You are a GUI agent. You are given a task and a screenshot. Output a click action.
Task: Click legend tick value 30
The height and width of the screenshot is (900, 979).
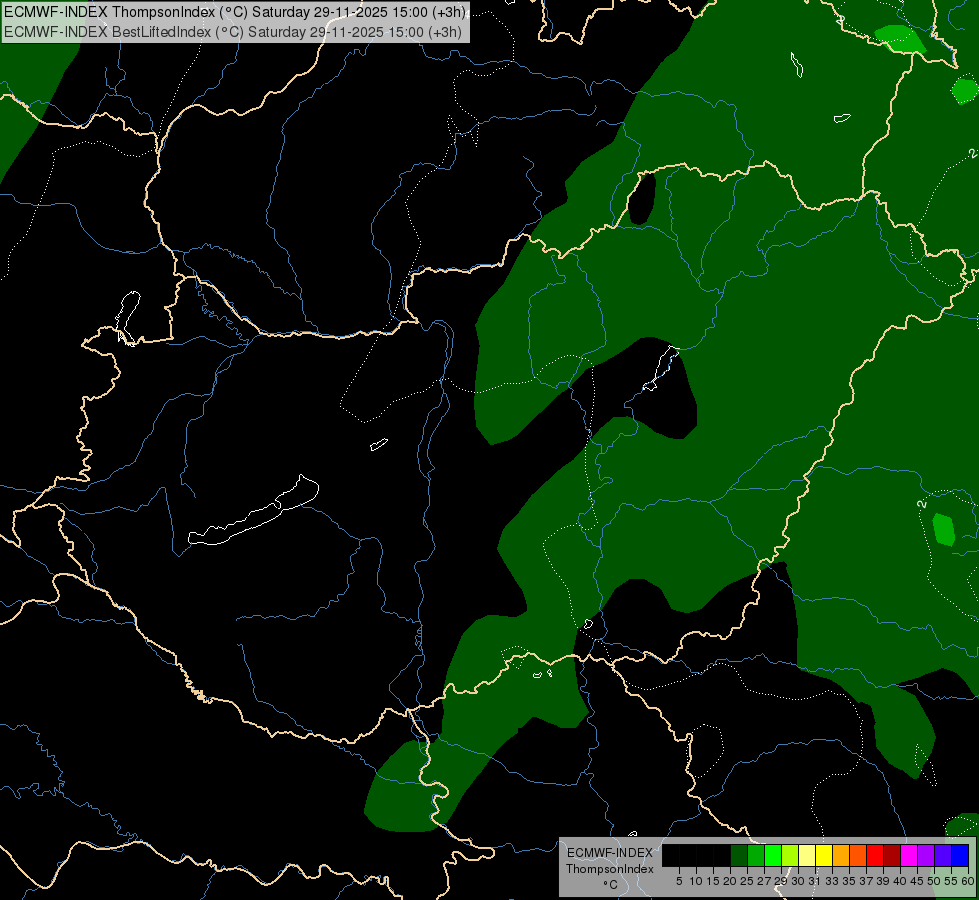(x=798, y=881)
